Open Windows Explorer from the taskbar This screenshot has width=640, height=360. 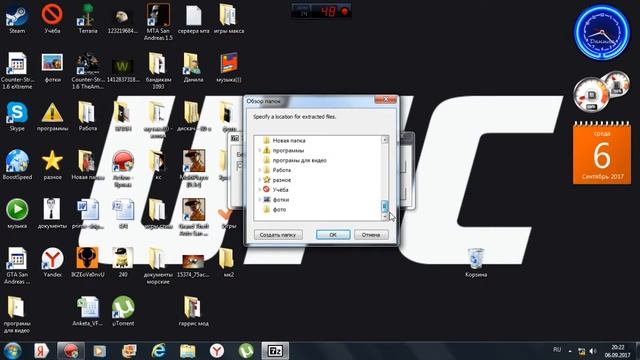coord(187,351)
